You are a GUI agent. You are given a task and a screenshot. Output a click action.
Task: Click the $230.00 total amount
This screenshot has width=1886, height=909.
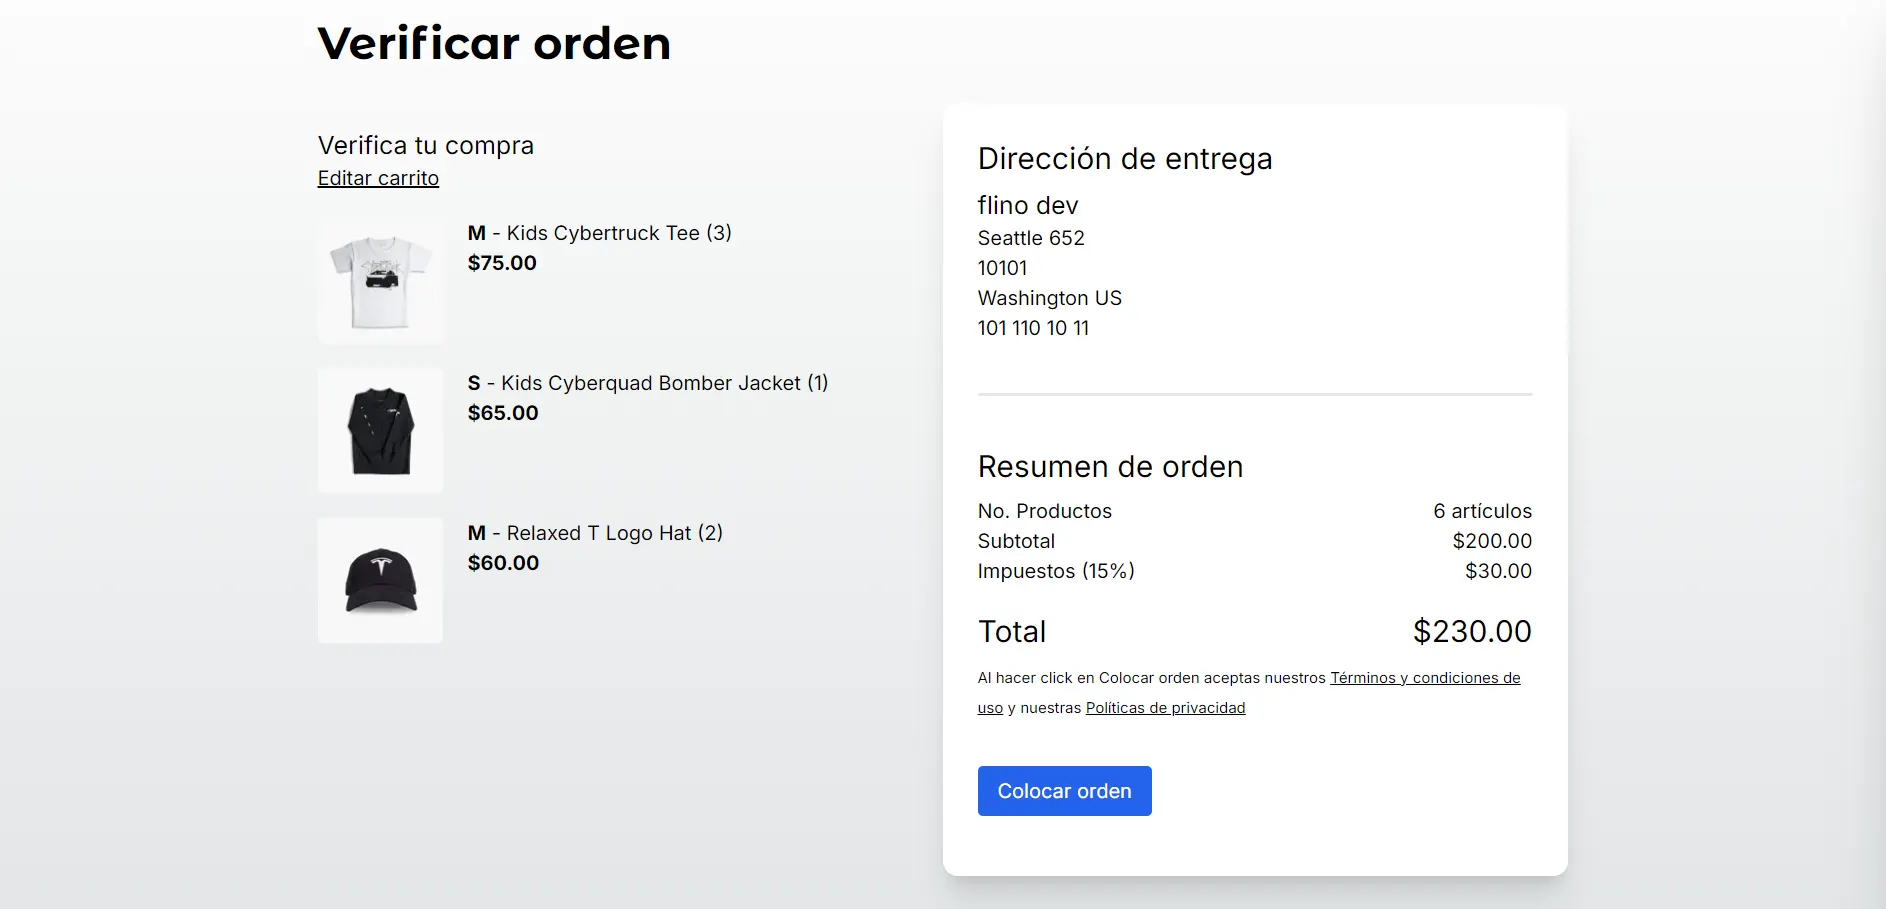[1472, 632]
